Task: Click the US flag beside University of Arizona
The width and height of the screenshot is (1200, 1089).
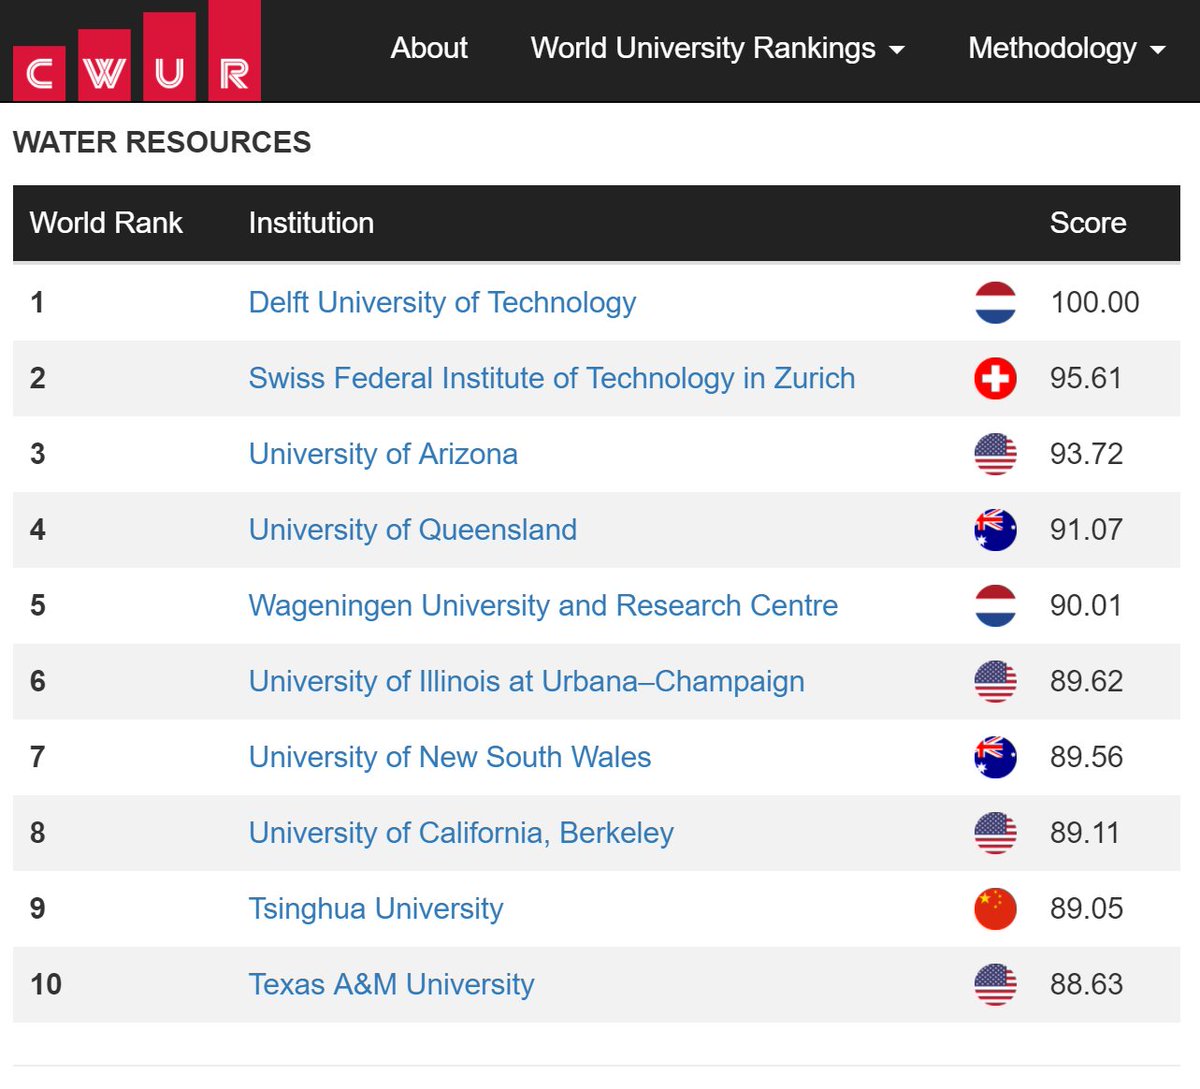Action: (995, 454)
